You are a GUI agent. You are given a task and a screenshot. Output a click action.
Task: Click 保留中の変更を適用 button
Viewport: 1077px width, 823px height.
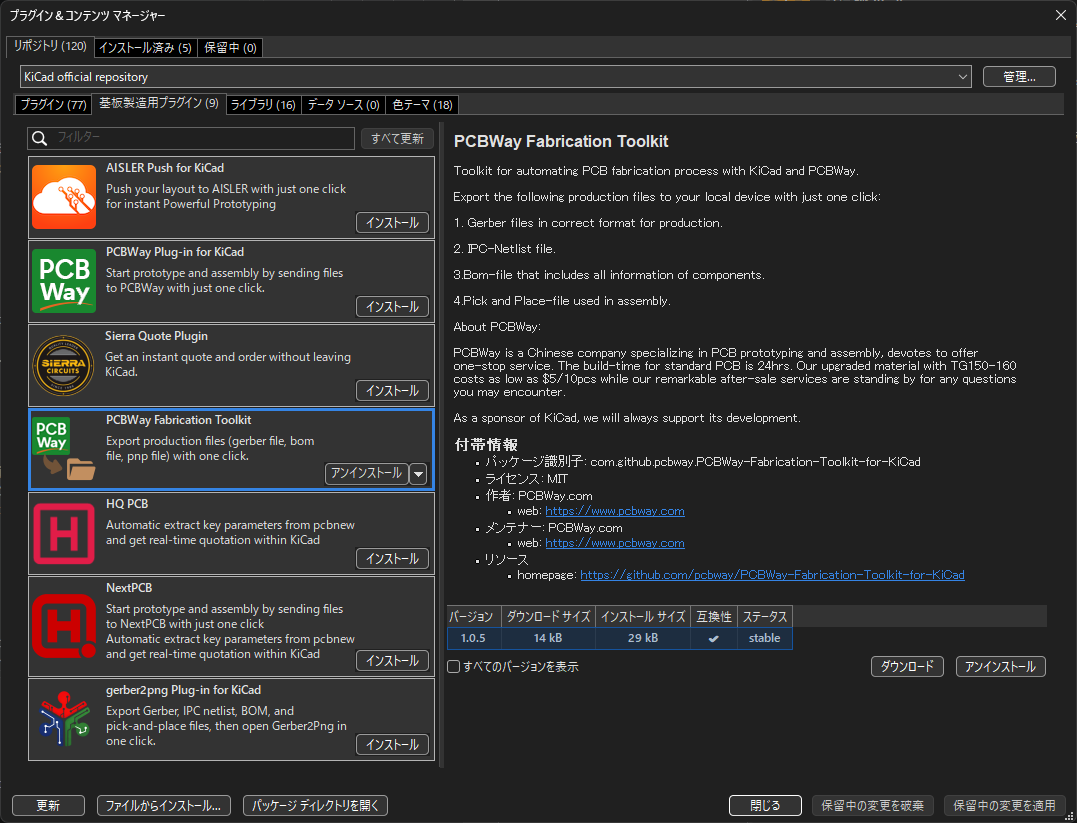pyautogui.click(x=1004, y=805)
